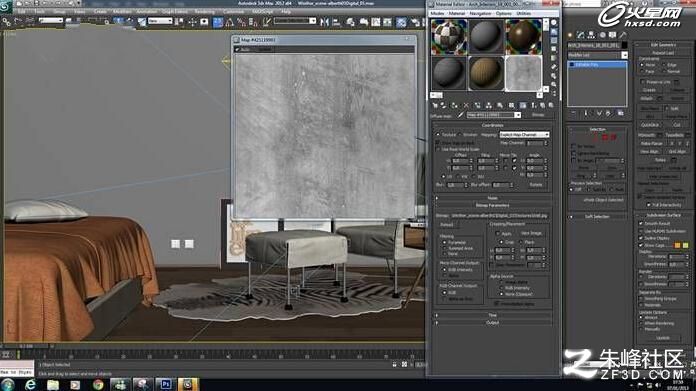Pick material from object eyedropper
Screen dimensions: 696x391
(x=461, y=115)
